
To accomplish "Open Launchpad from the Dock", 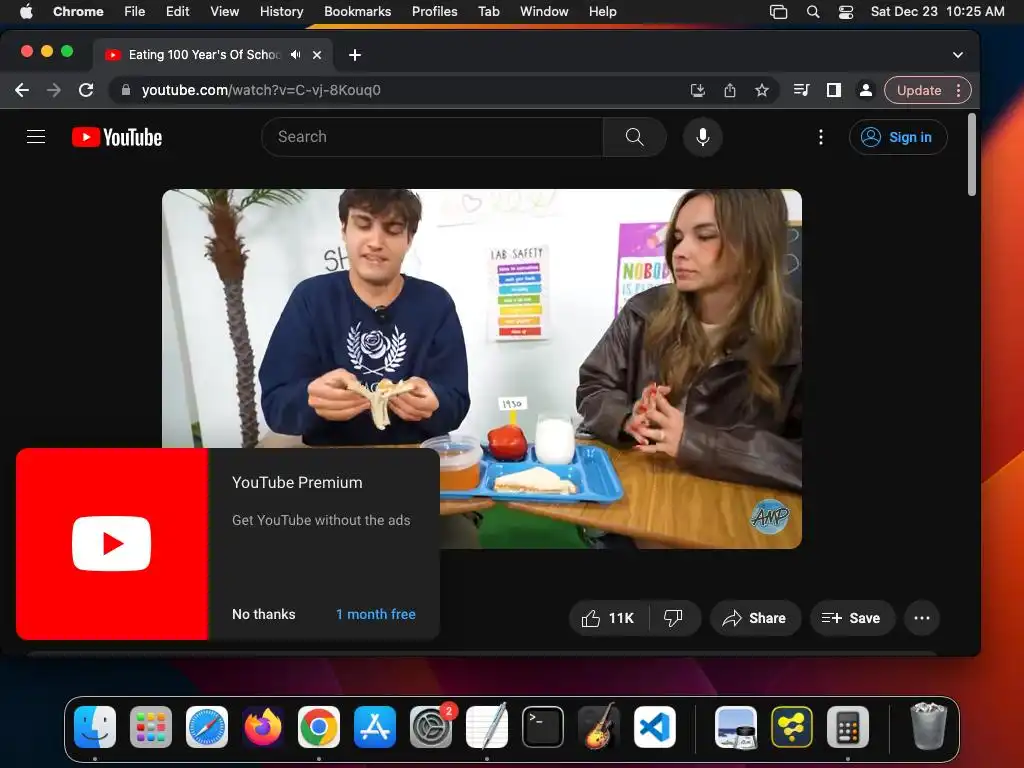I will point(151,727).
